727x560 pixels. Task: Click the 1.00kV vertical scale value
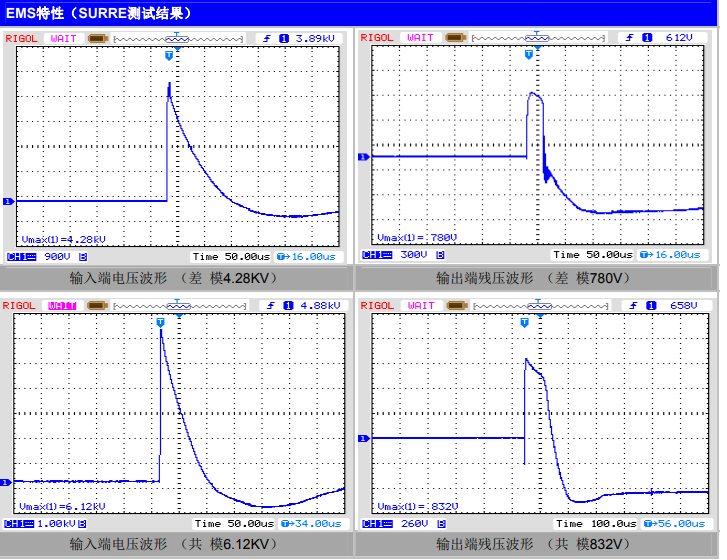click(x=57, y=524)
